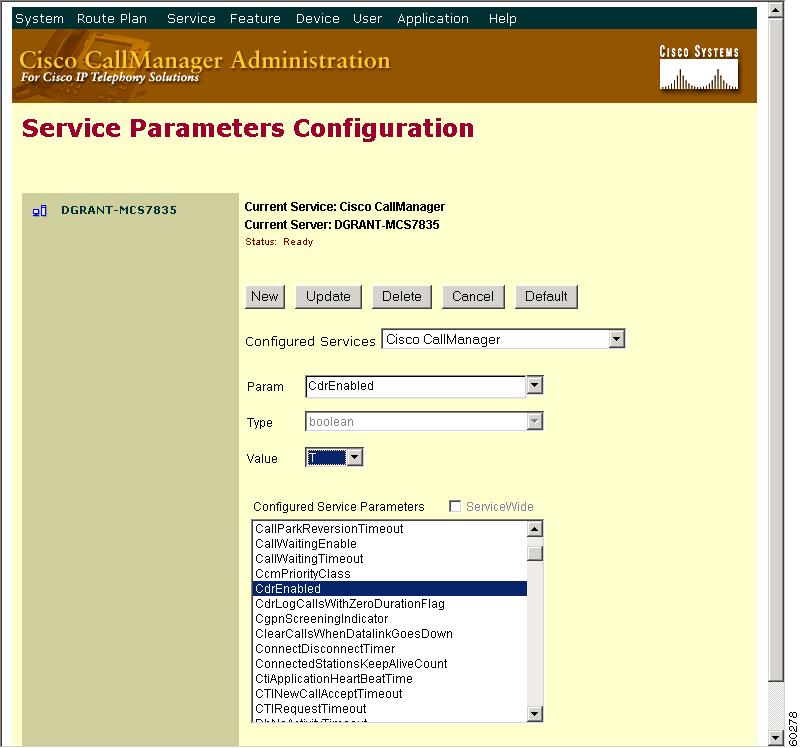The width and height of the screenshot is (800, 748).
Task: Open the Configured Services dropdown
Action: point(503,339)
